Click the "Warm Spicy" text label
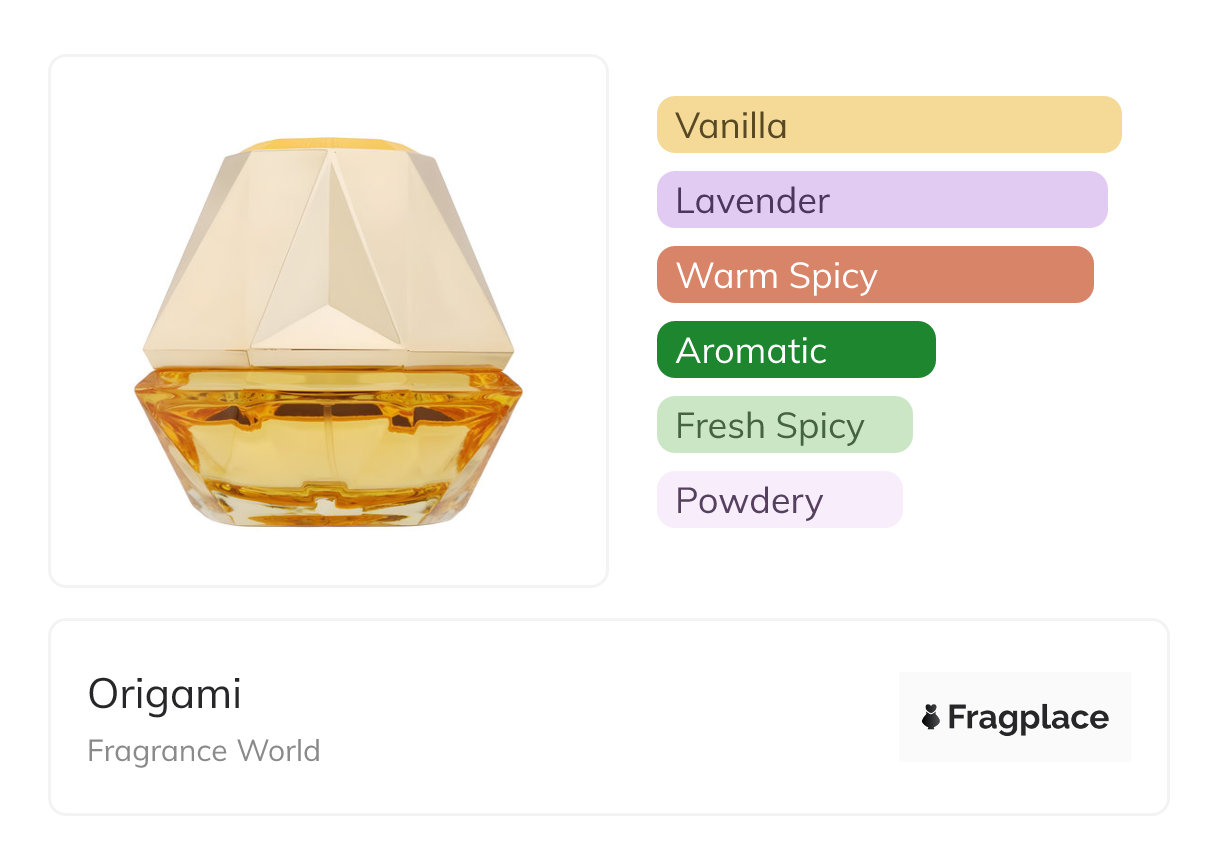The image size is (1218, 864). point(776,276)
